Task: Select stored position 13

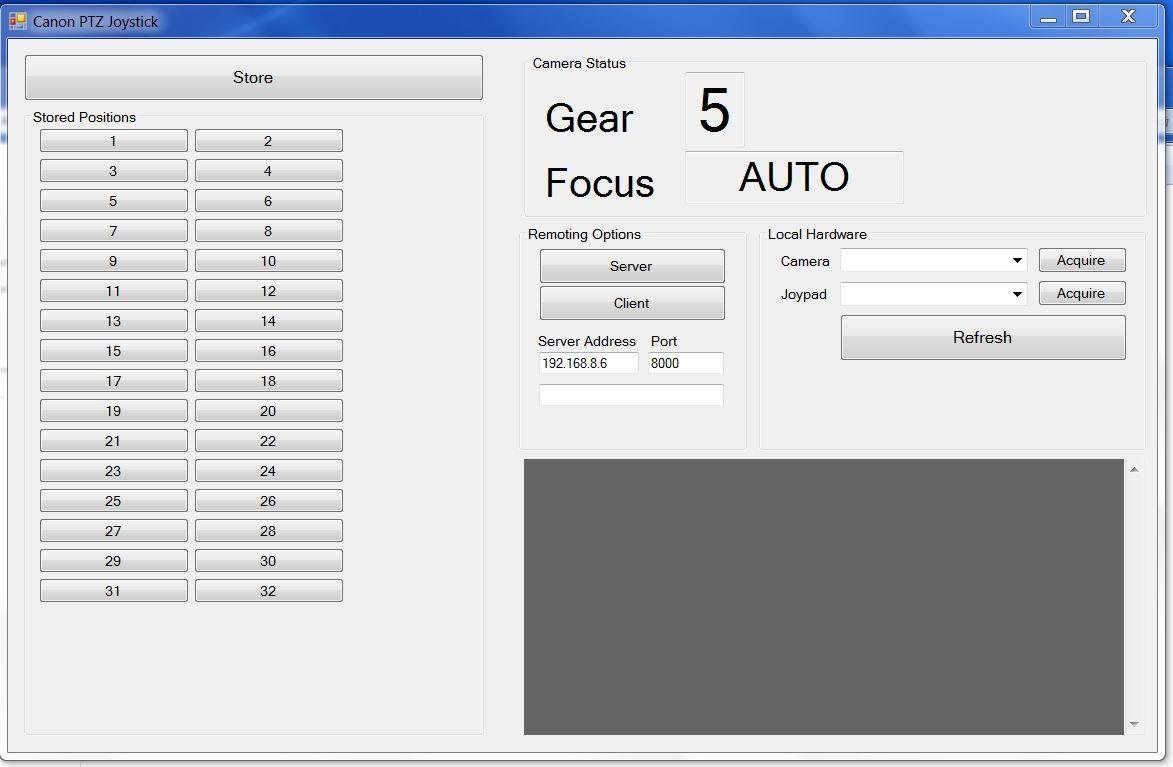Action: point(114,320)
